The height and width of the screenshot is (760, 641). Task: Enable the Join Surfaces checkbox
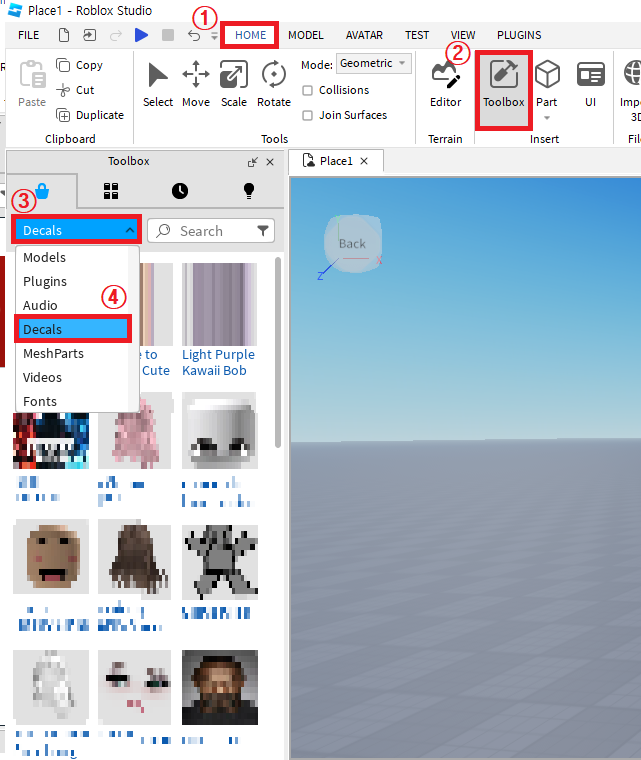pyautogui.click(x=307, y=115)
